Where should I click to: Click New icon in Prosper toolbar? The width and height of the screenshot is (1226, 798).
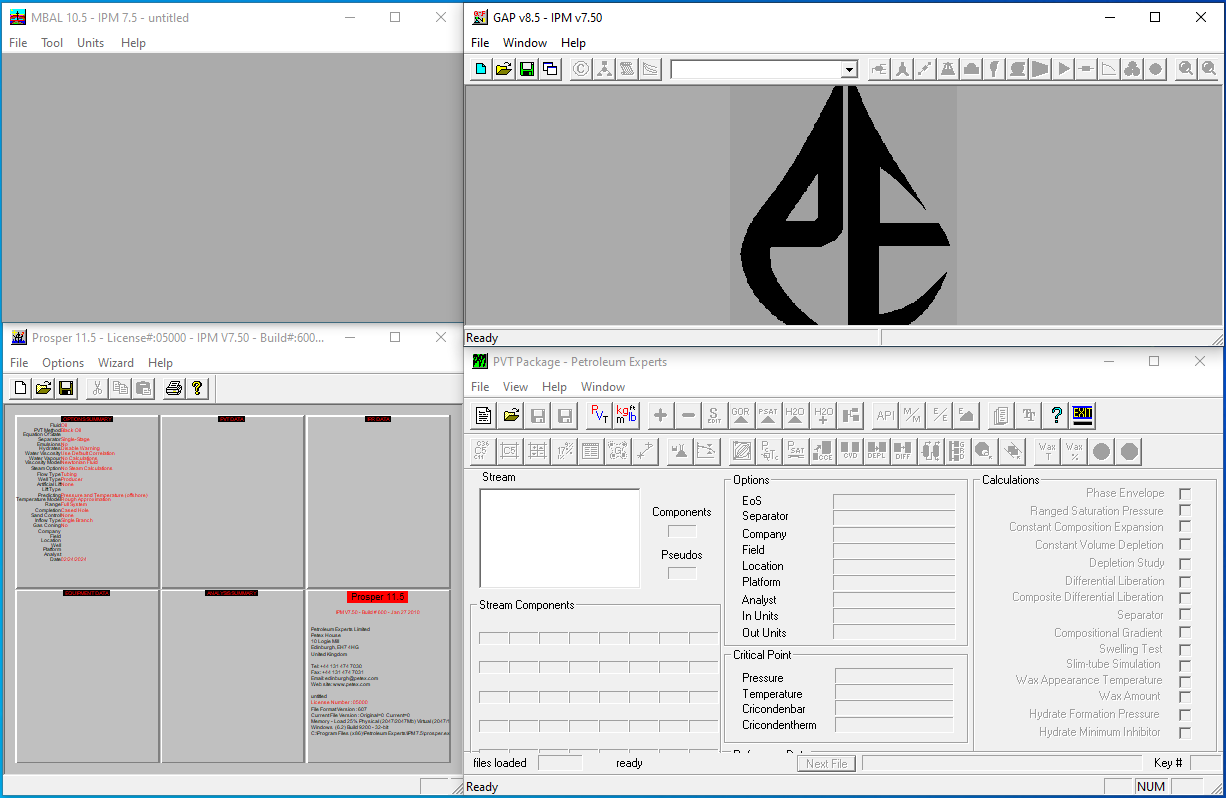[21, 388]
